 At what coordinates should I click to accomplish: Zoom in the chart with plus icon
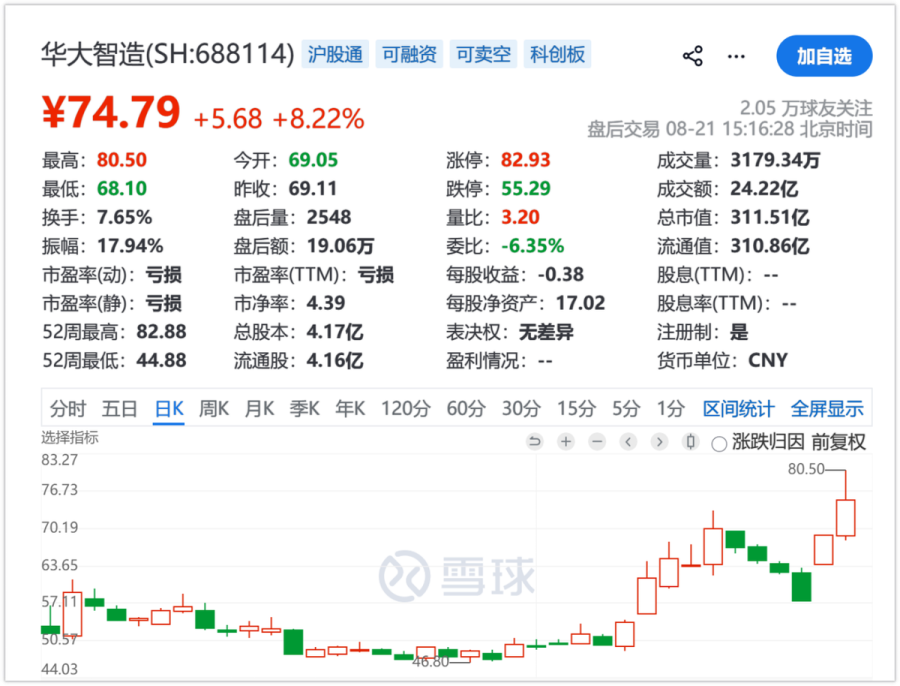pos(566,441)
